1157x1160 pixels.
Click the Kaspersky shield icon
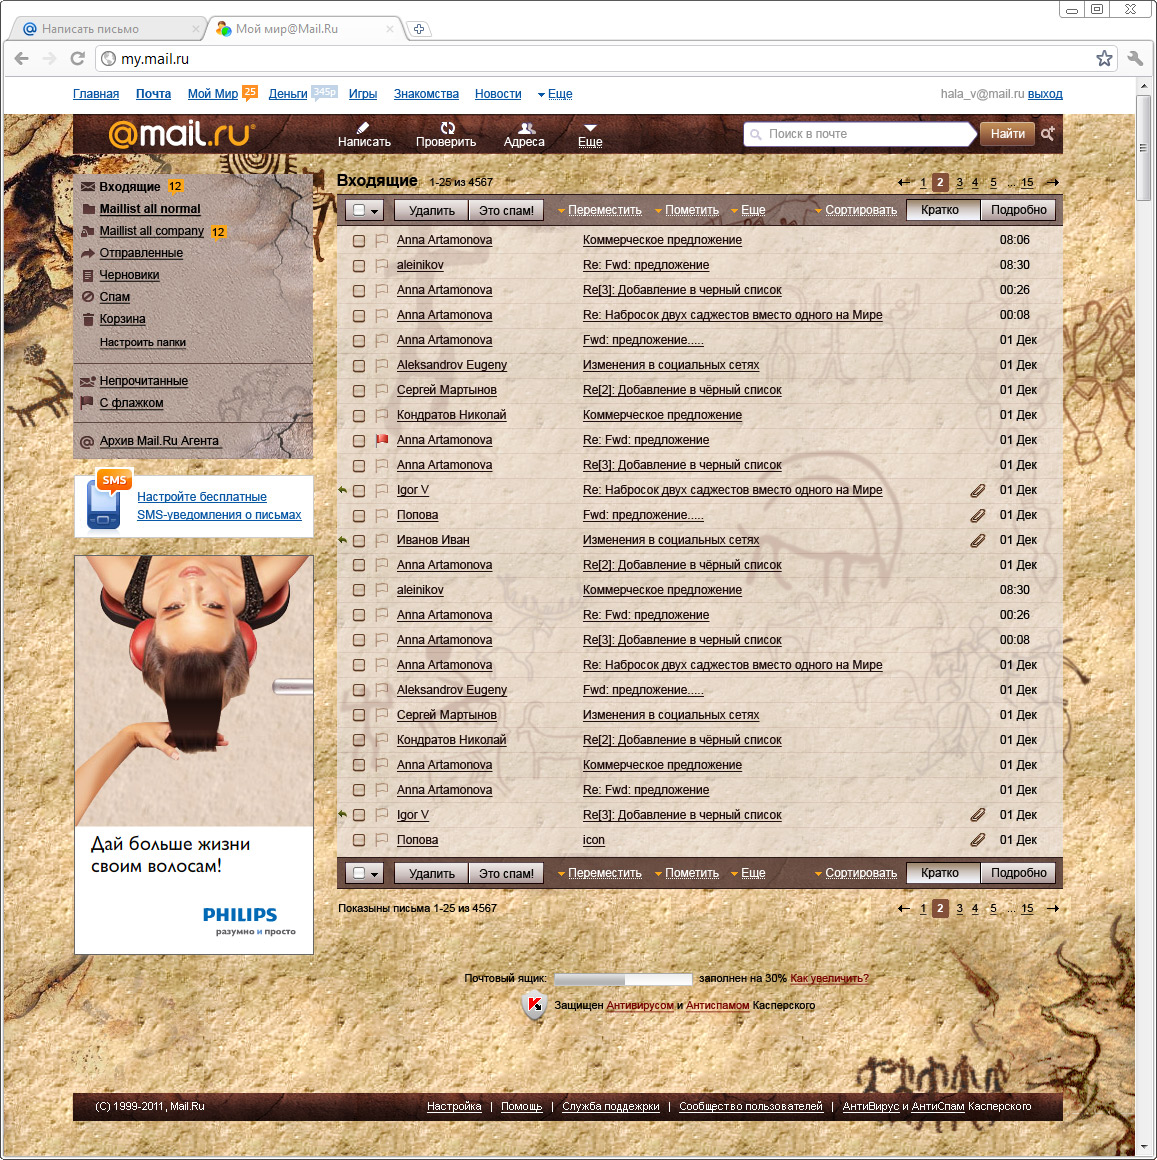pyautogui.click(x=534, y=1005)
